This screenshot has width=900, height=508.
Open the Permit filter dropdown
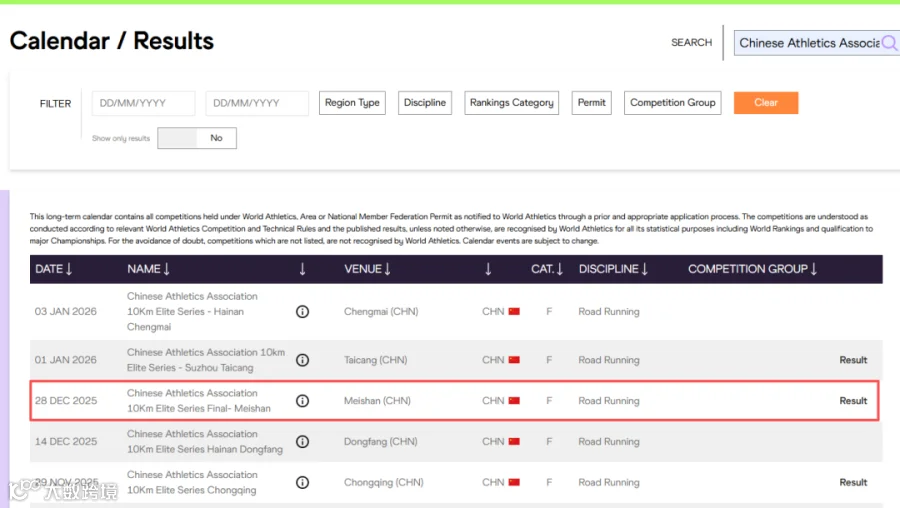(591, 103)
